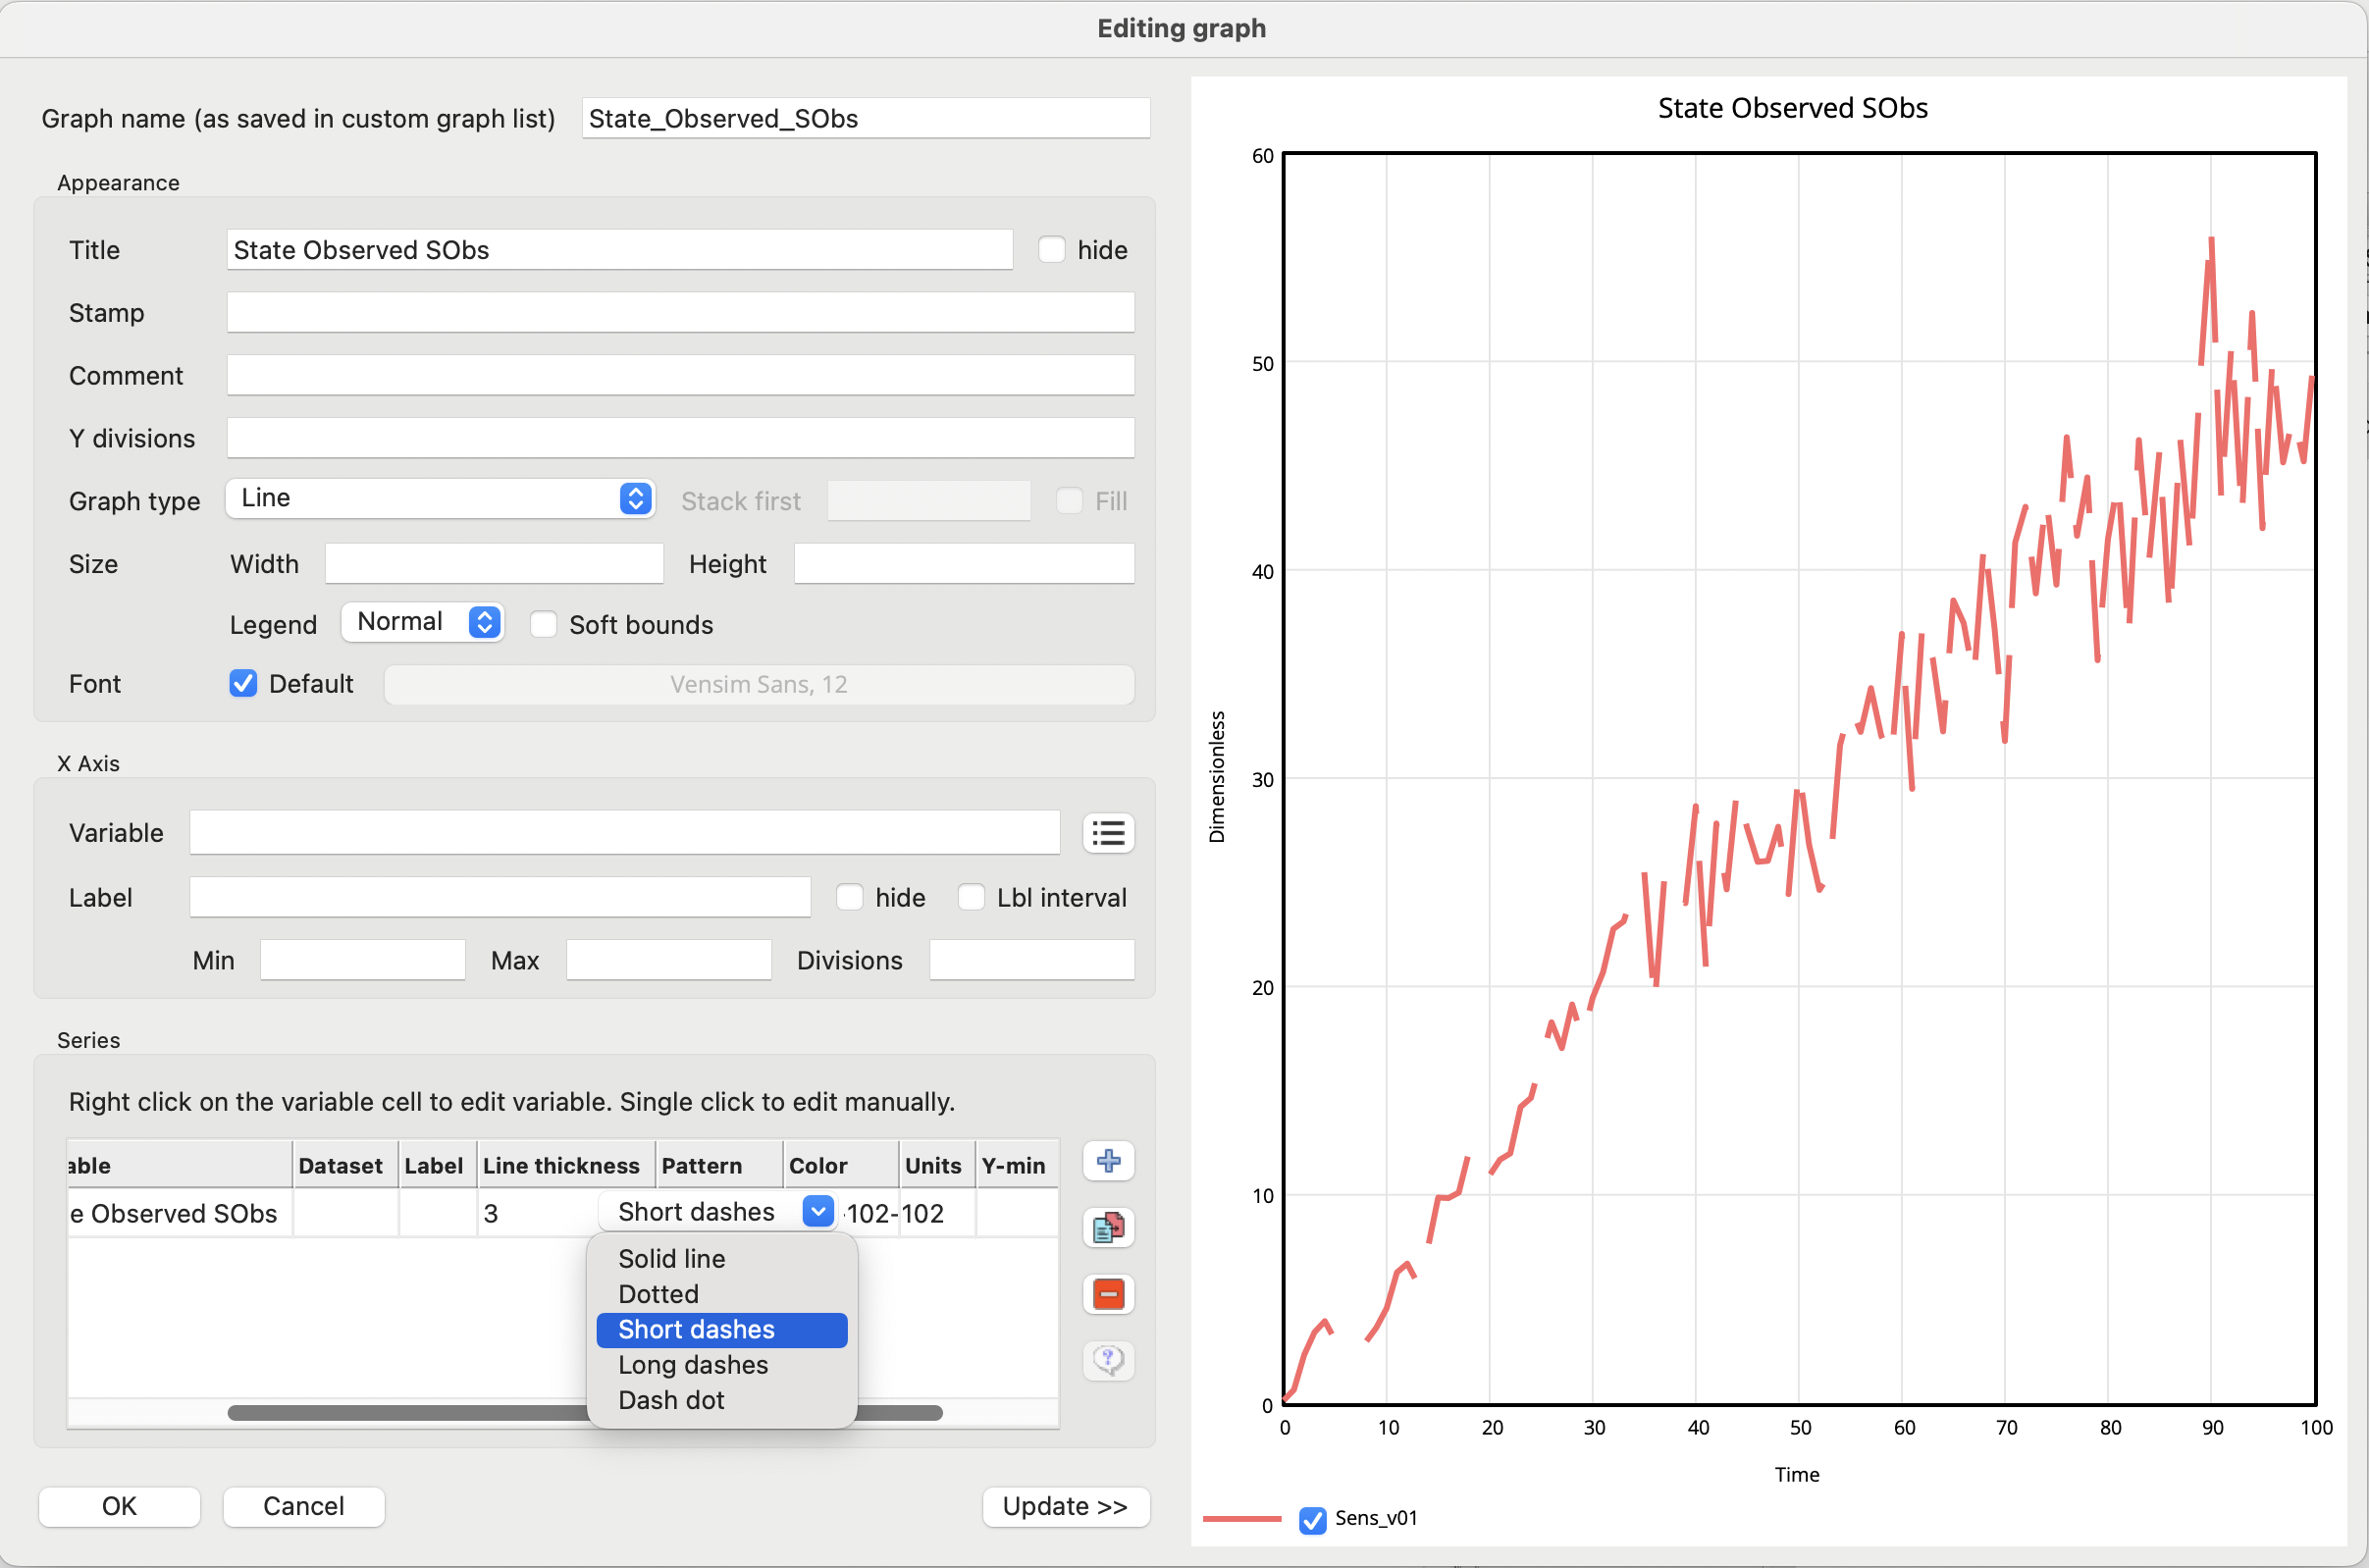Click the Update >> button
The width and height of the screenshot is (2369, 1568).
click(1065, 1506)
